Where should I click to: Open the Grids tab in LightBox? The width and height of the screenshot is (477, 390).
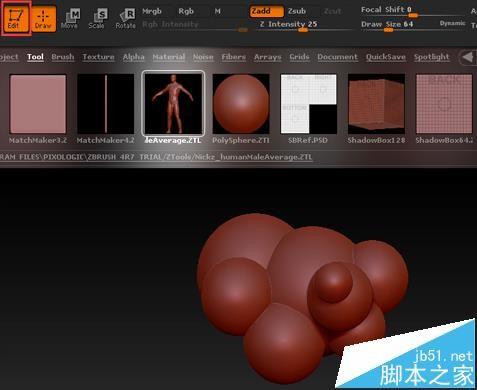pyautogui.click(x=299, y=57)
